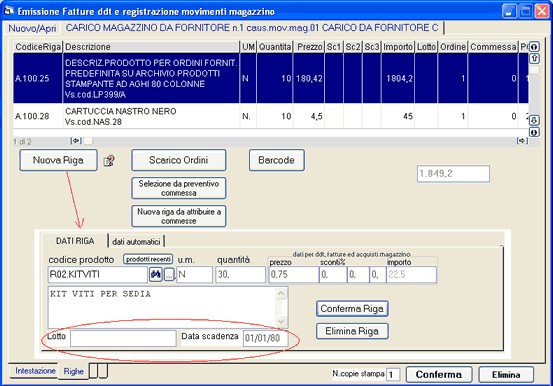
Task: Click the ellipsis browse button next to product code
Action: [x=169, y=275]
